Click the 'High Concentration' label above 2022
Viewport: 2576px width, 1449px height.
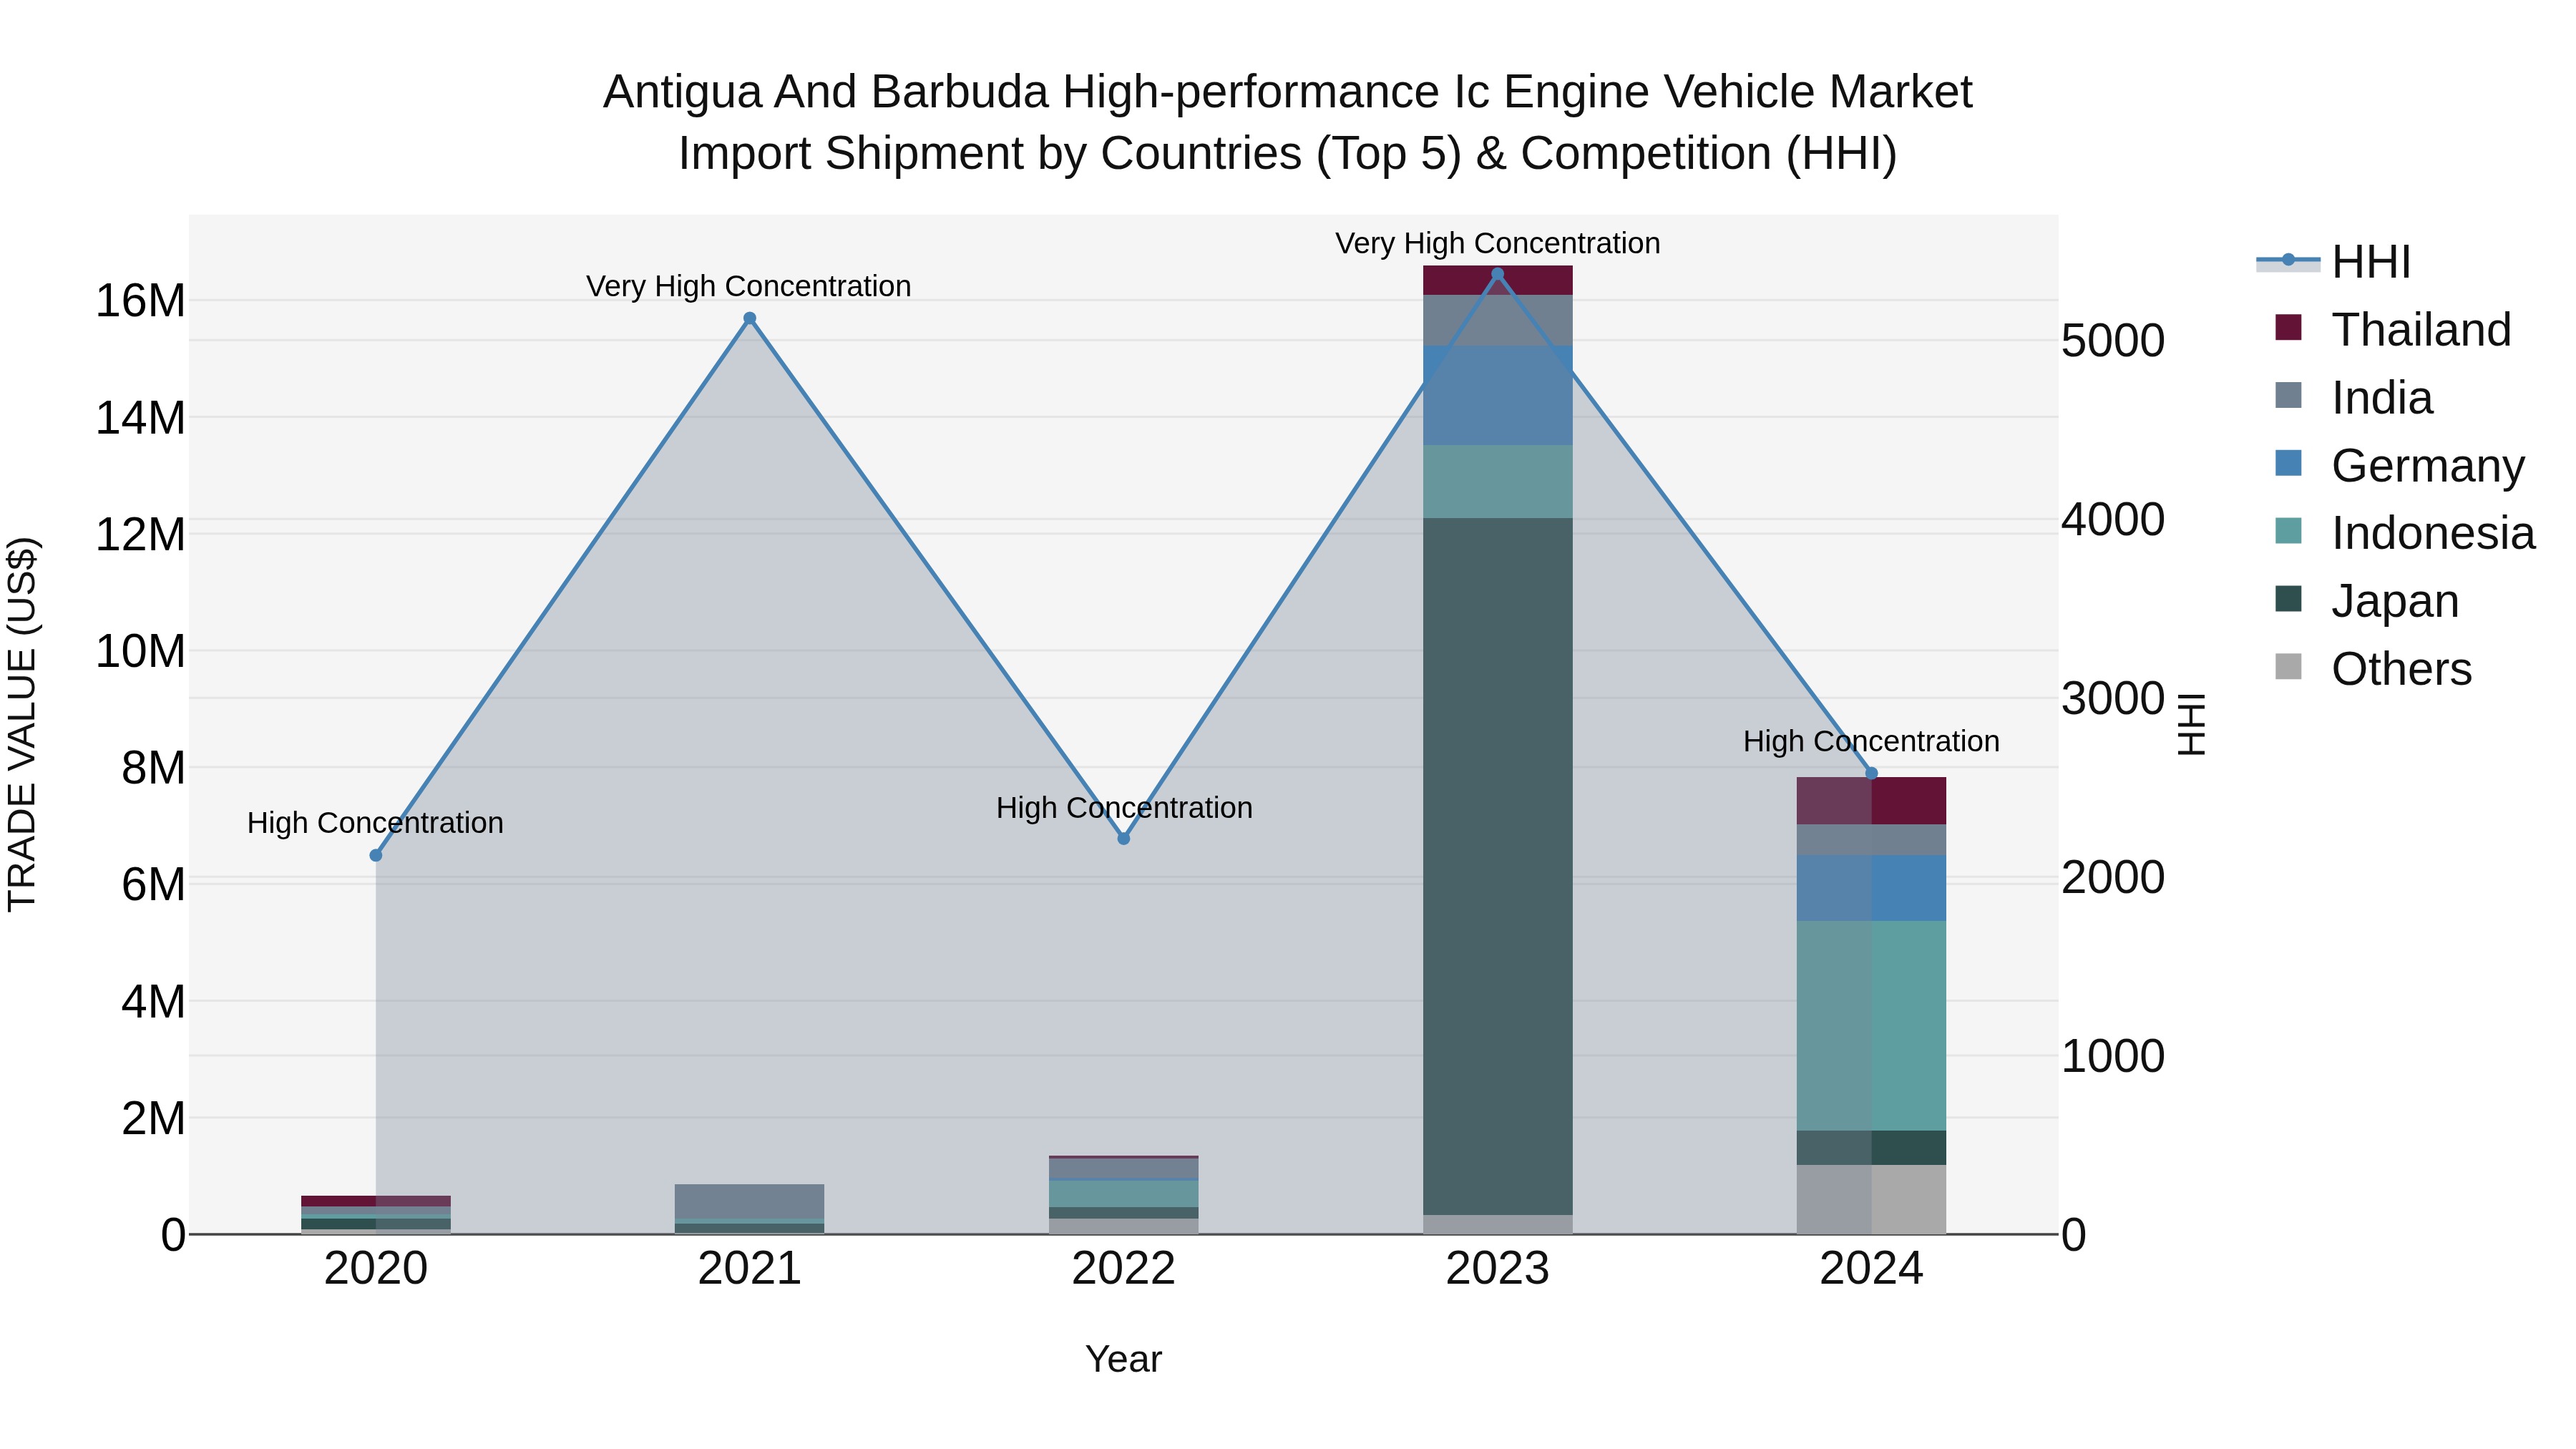click(x=1124, y=807)
